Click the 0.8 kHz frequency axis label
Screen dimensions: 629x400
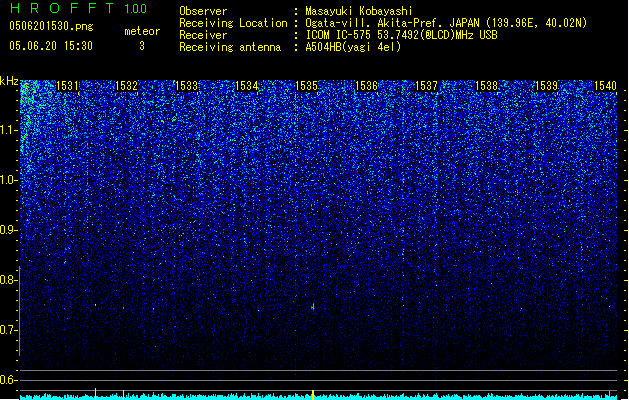point(7,280)
